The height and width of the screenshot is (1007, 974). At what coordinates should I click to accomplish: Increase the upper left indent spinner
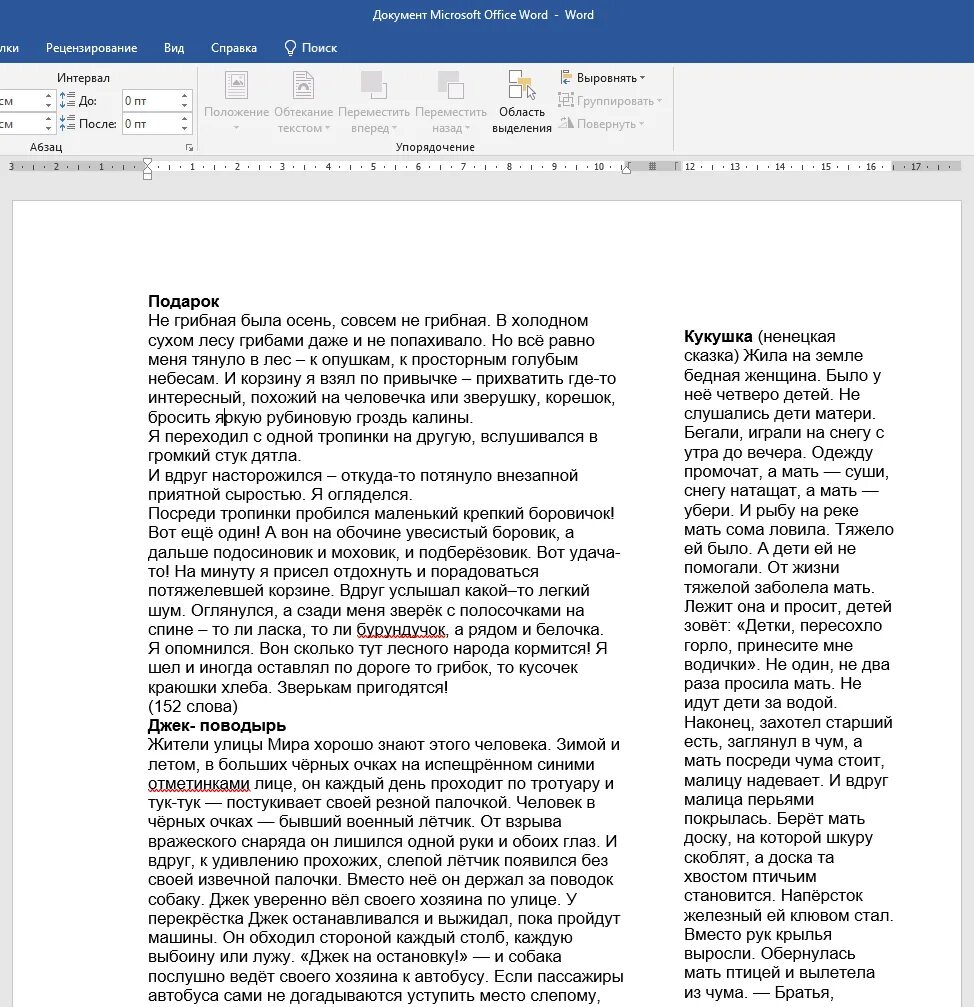point(48,96)
